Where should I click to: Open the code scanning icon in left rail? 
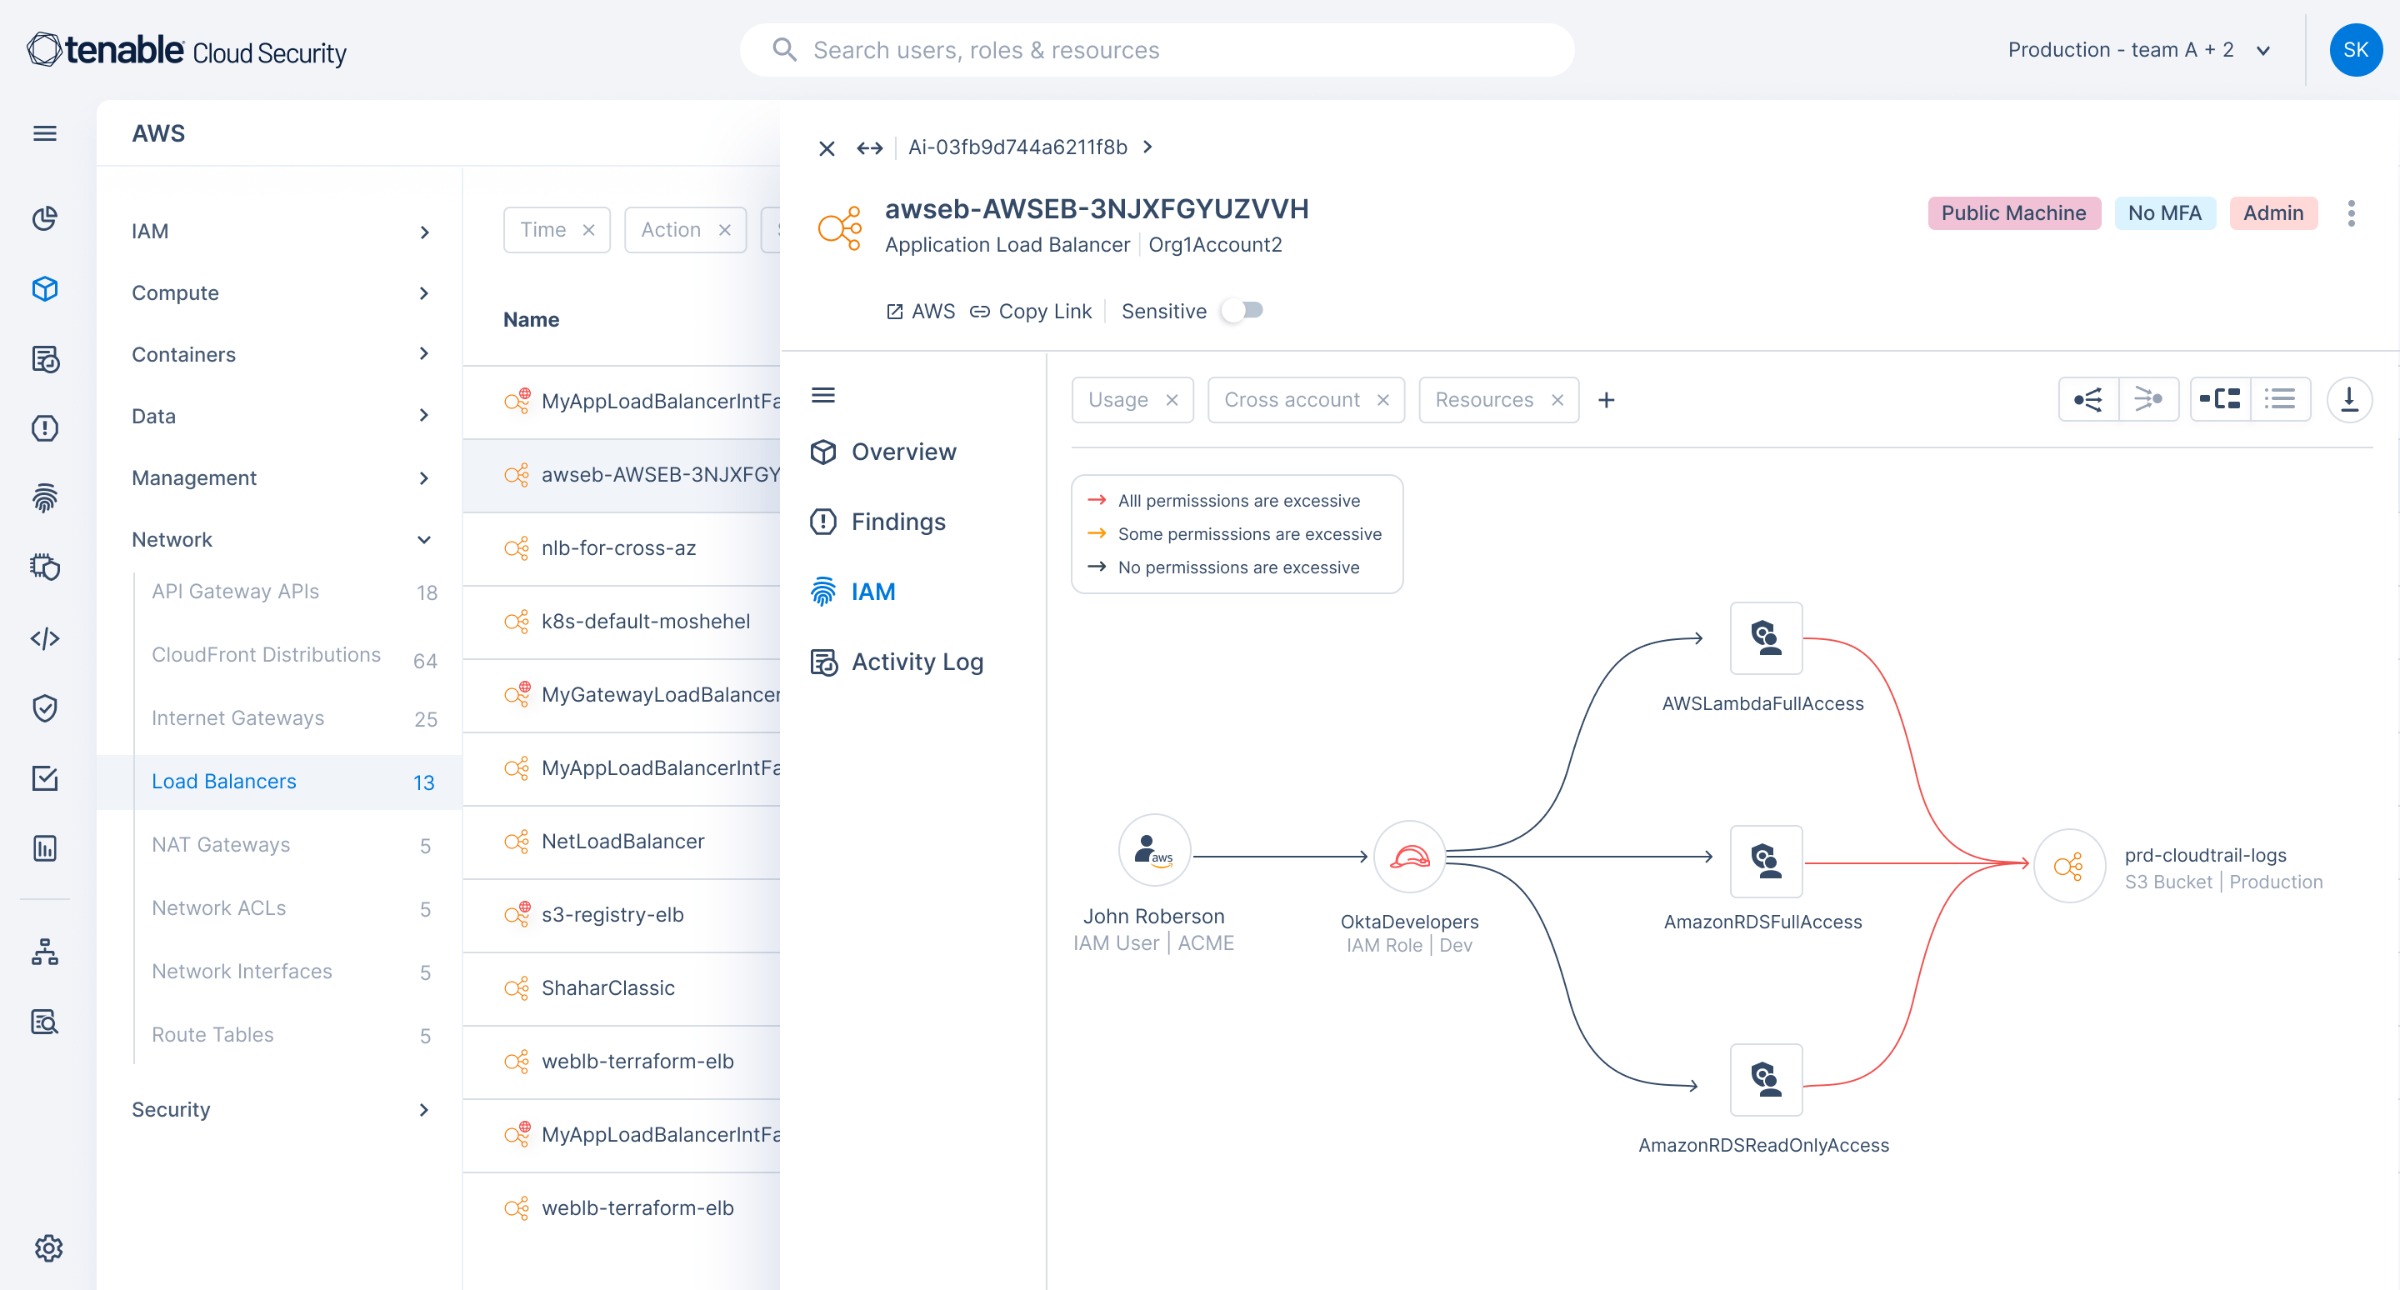point(45,638)
